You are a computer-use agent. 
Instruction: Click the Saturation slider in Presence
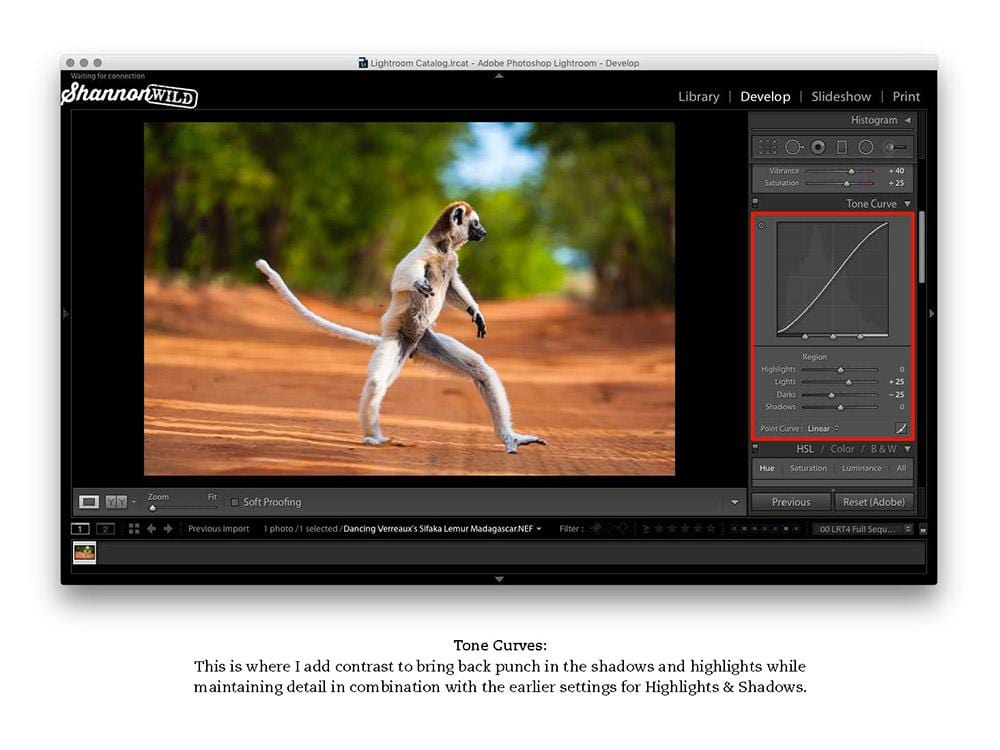tap(839, 183)
